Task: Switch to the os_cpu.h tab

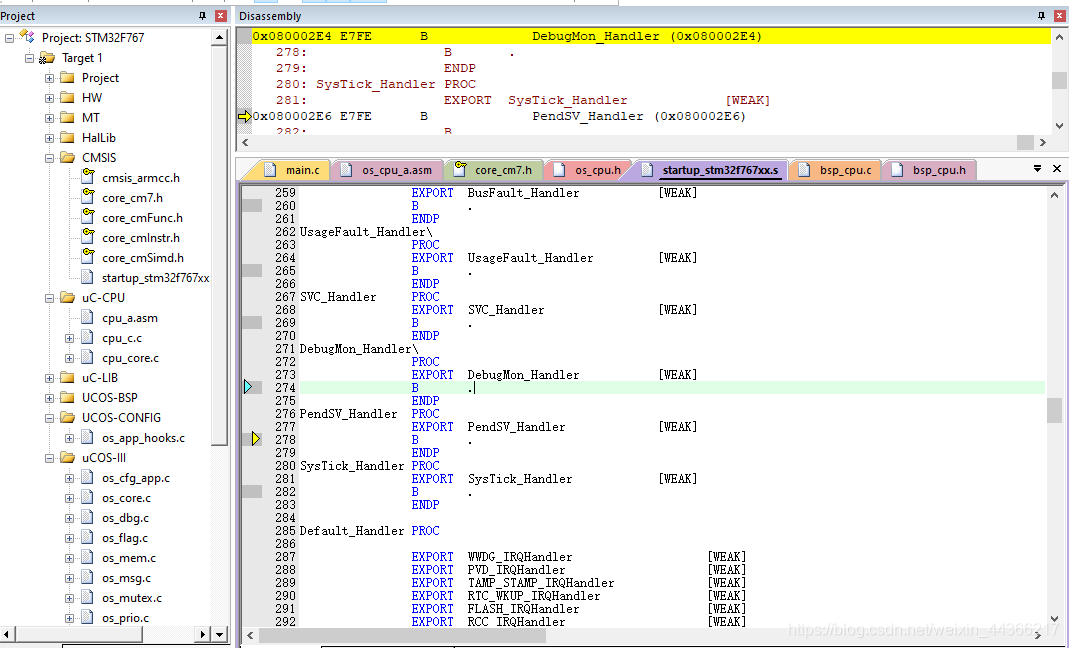Action: pyautogui.click(x=589, y=170)
